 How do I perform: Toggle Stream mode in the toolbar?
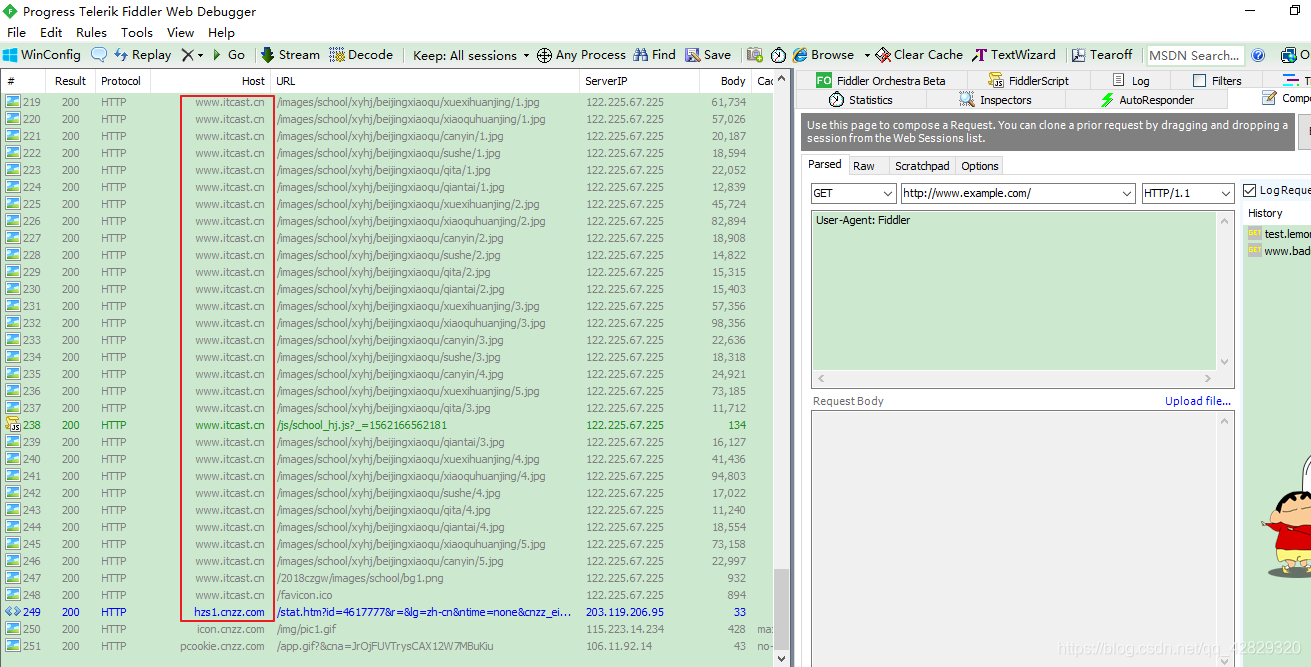[290, 55]
